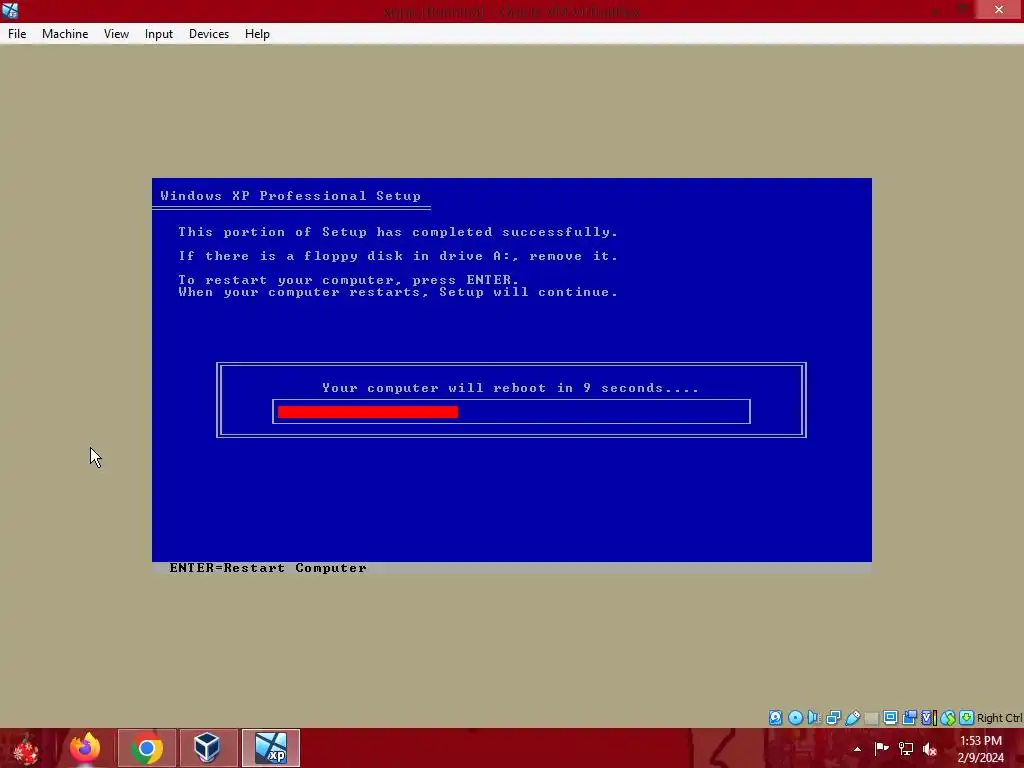Open the Input menu
This screenshot has height=768, width=1024.
[x=159, y=34]
